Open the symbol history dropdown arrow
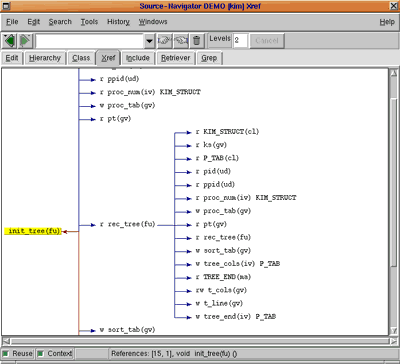400x364 pixels. pyautogui.click(x=149, y=41)
